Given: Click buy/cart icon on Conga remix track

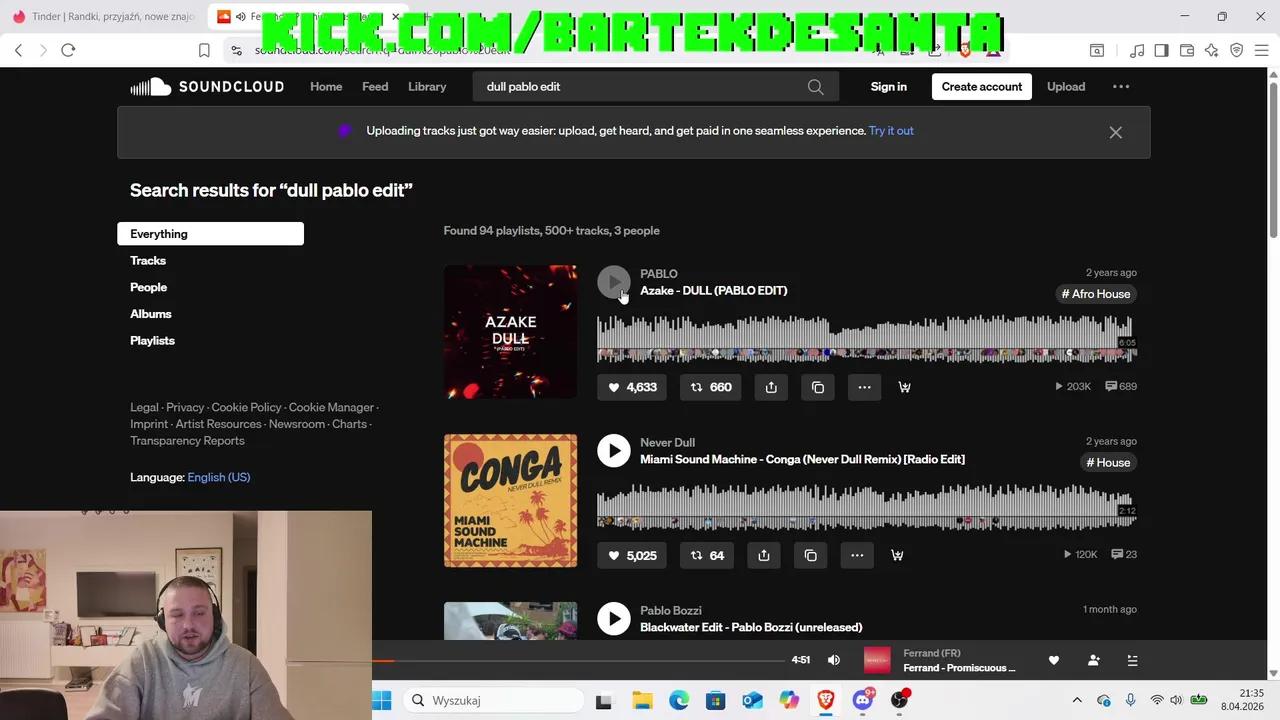Looking at the screenshot, I should tap(897, 555).
